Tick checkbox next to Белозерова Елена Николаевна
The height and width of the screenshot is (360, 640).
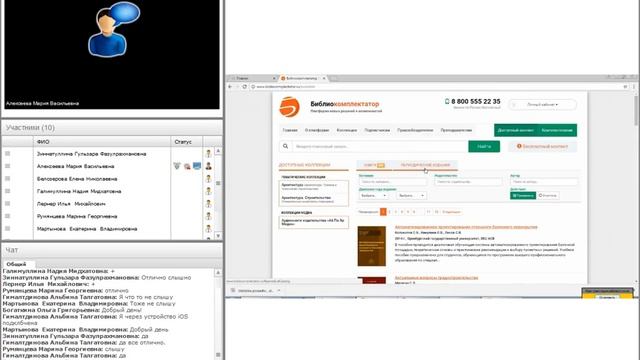[7, 178]
